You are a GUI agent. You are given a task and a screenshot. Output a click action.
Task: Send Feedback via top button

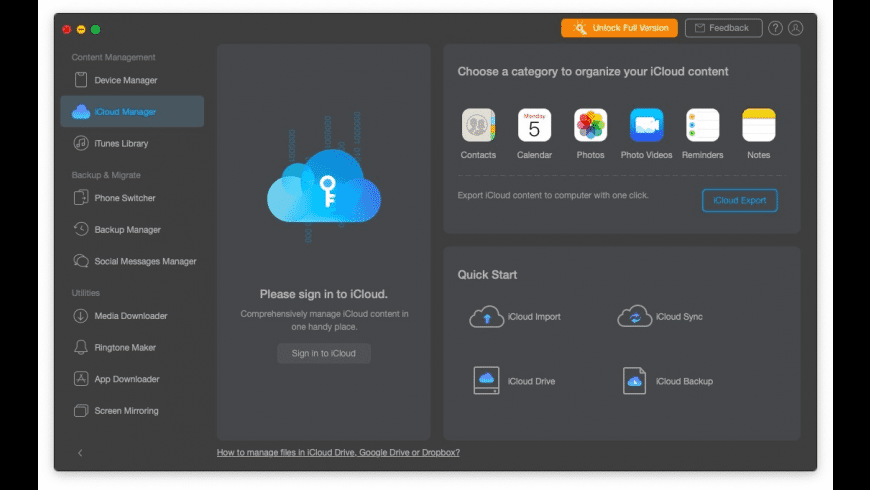(723, 28)
